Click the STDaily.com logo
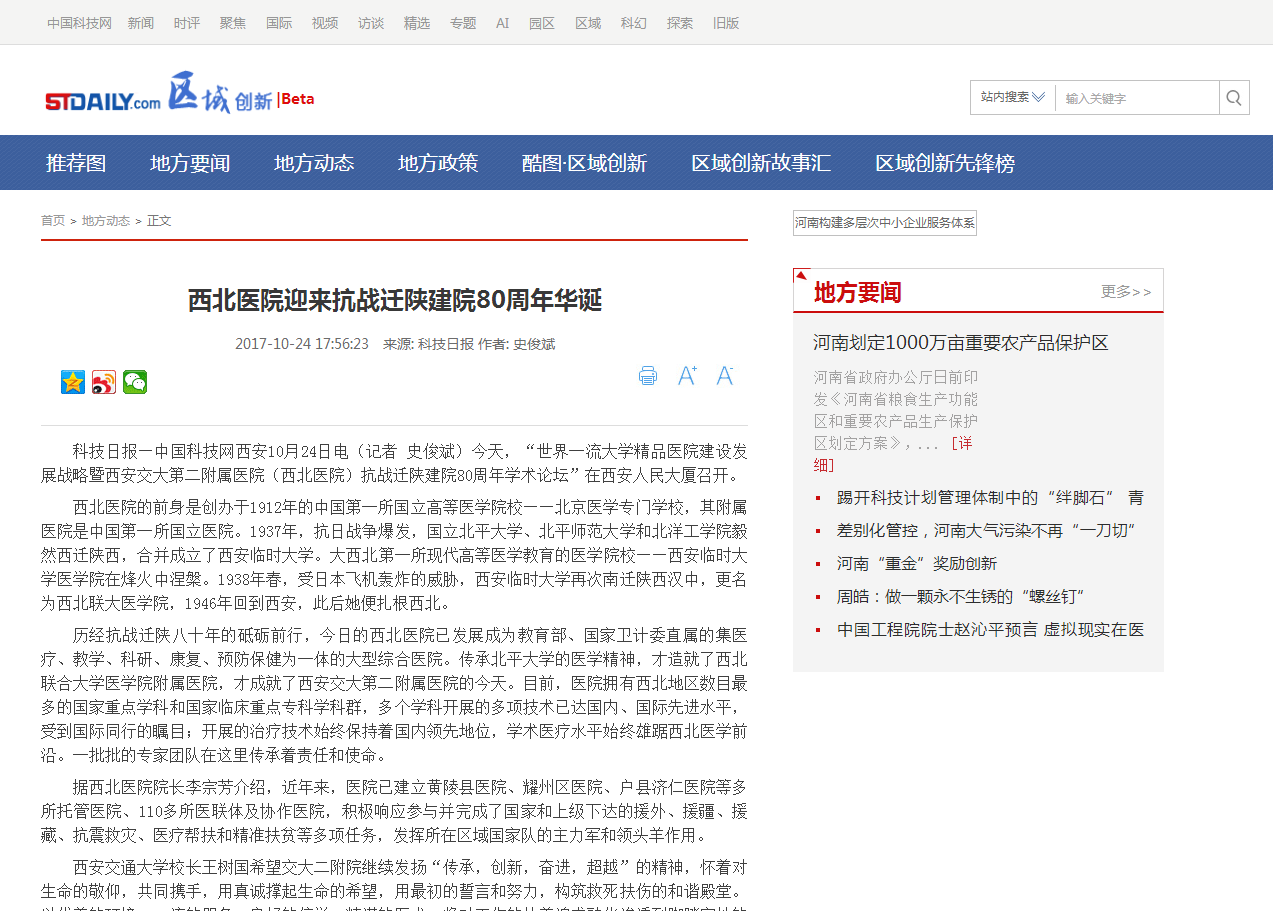Image resolution: width=1273 pixels, height=911 pixels. (102, 101)
